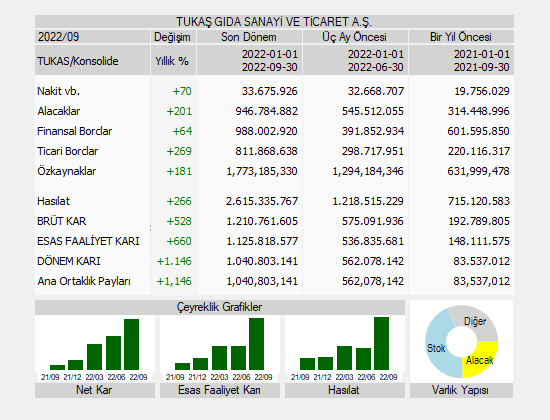Click the value 1.210.761.605
550x420 pixels.
coord(262,221)
